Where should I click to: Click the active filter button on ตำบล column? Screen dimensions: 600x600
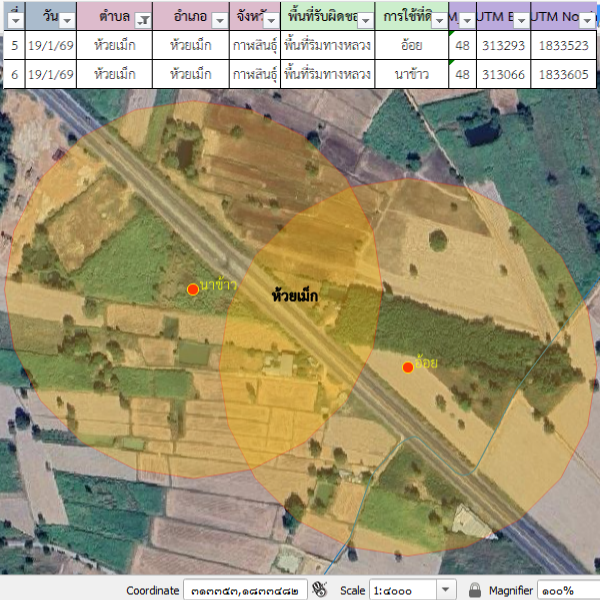coord(143,21)
